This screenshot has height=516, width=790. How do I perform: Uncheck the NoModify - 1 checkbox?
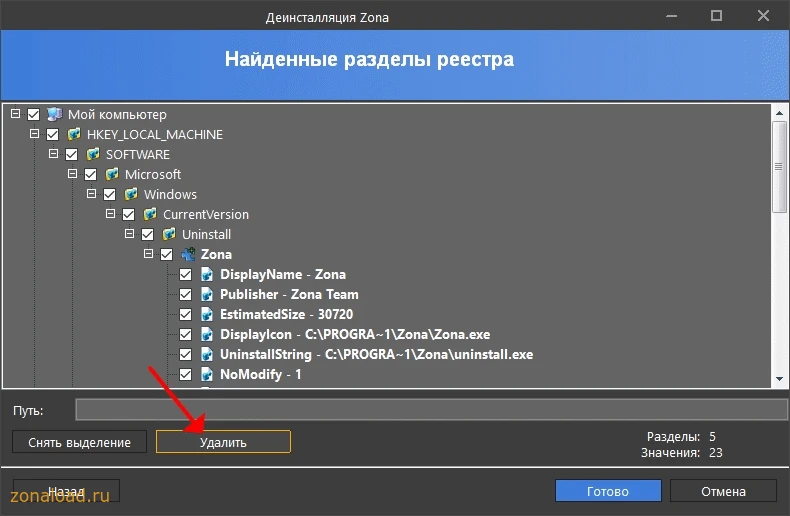point(185,374)
